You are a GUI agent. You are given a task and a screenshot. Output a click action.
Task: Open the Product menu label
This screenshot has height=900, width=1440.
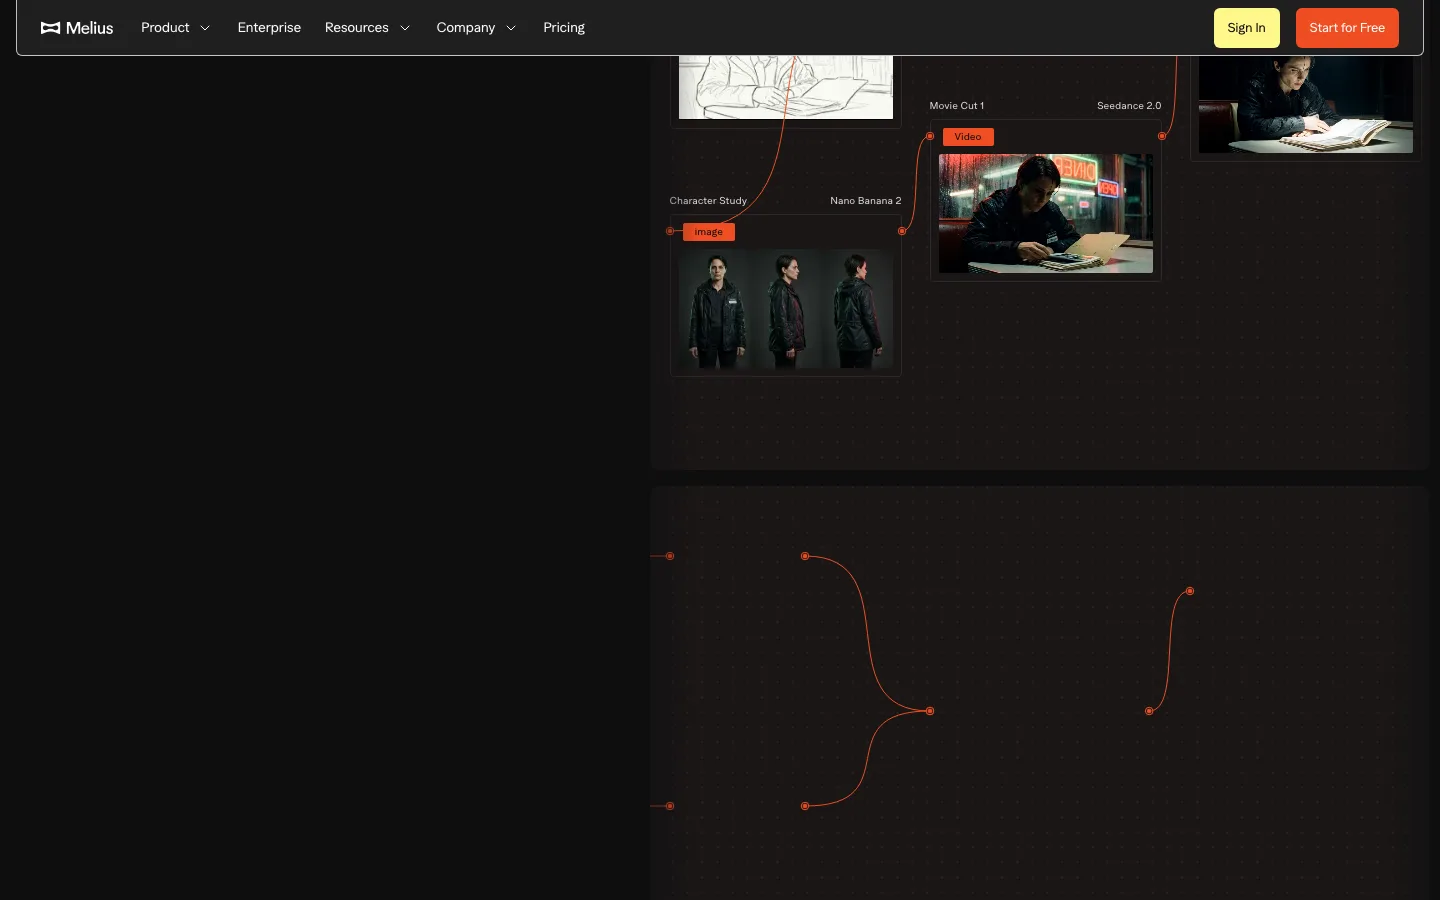(x=165, y=28)
